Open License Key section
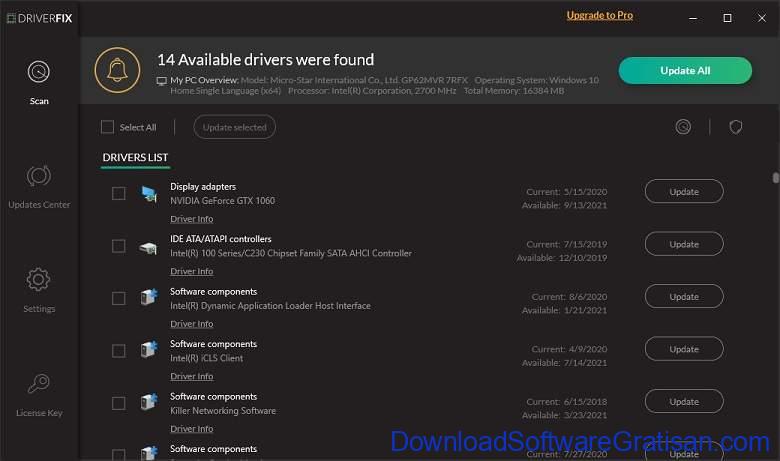 point(39,395)
